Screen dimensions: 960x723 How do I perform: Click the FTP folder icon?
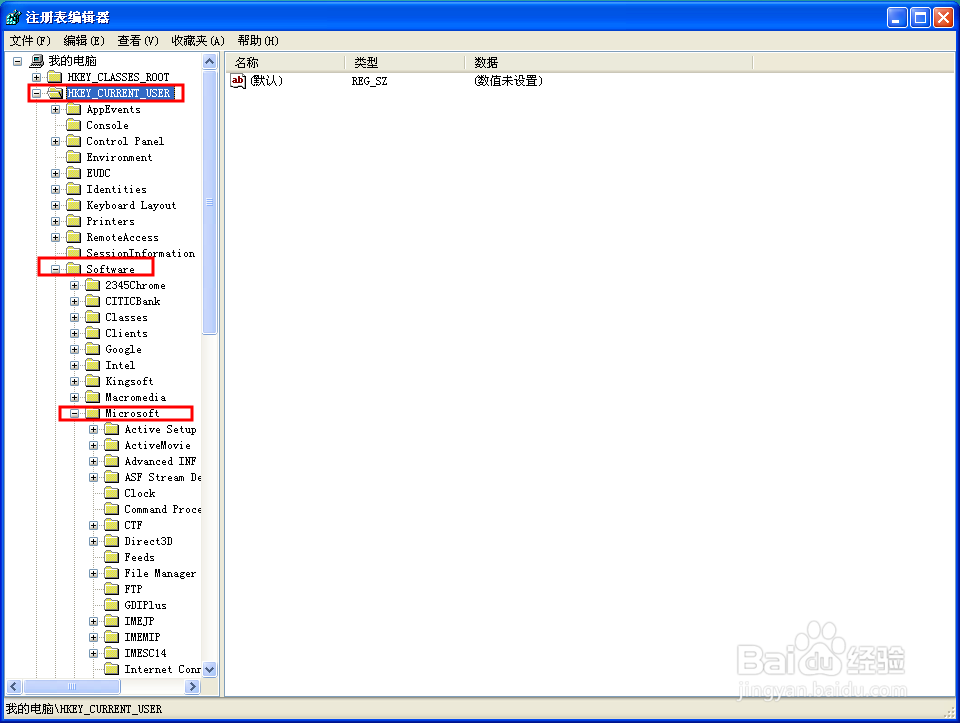point(112,589)
